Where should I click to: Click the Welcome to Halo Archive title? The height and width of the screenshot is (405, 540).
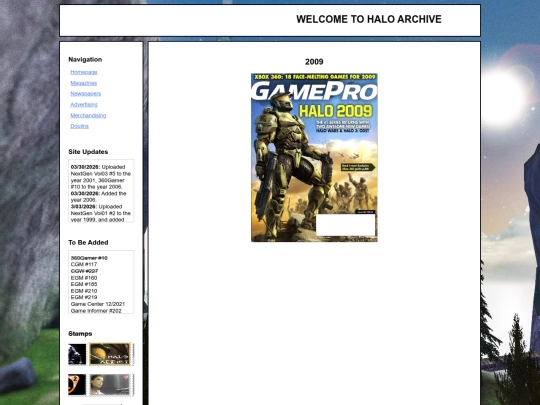pos(369,19)
